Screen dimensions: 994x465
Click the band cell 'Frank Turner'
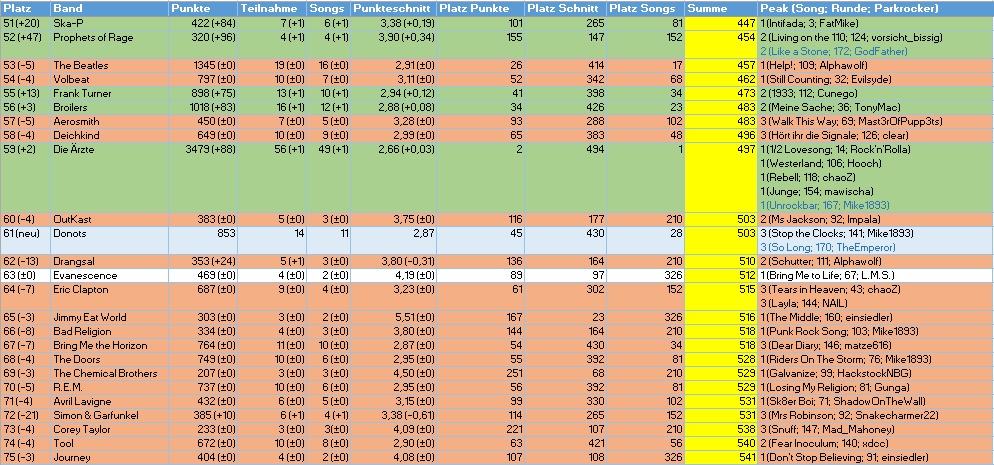tap(110, 93)
